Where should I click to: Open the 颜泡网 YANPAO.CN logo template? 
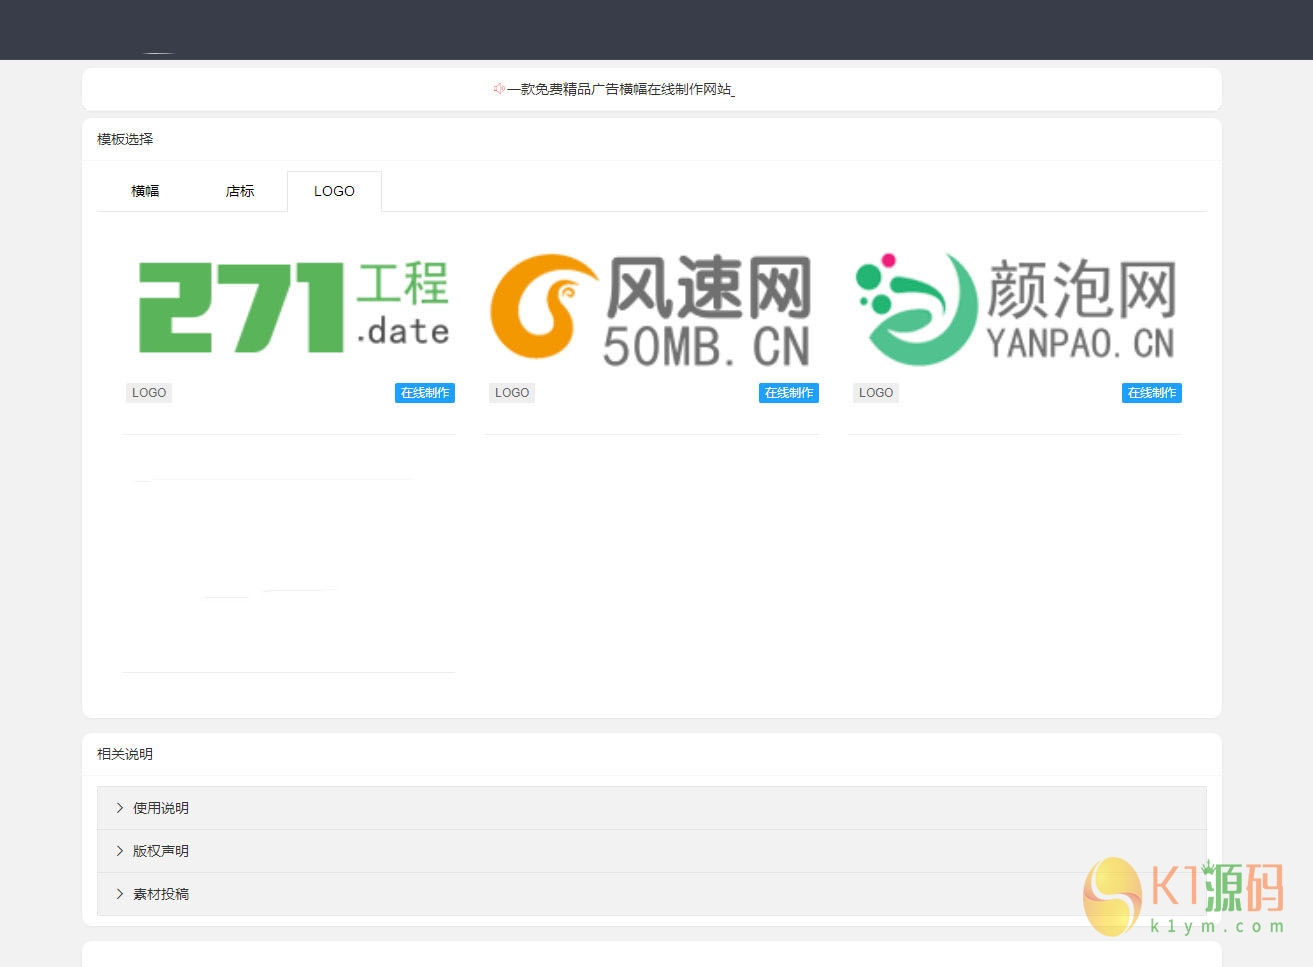(x=1015, y=307)
